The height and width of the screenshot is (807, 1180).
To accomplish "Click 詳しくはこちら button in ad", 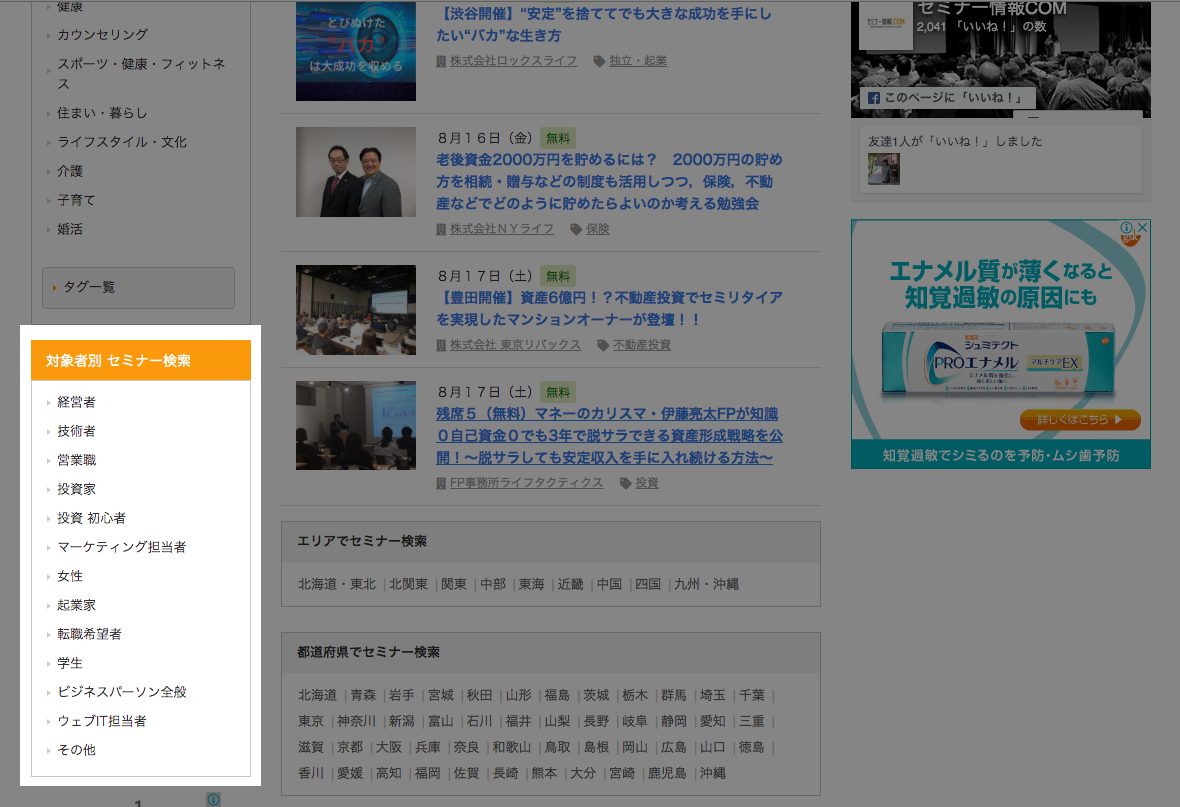I will point(1080,419).
